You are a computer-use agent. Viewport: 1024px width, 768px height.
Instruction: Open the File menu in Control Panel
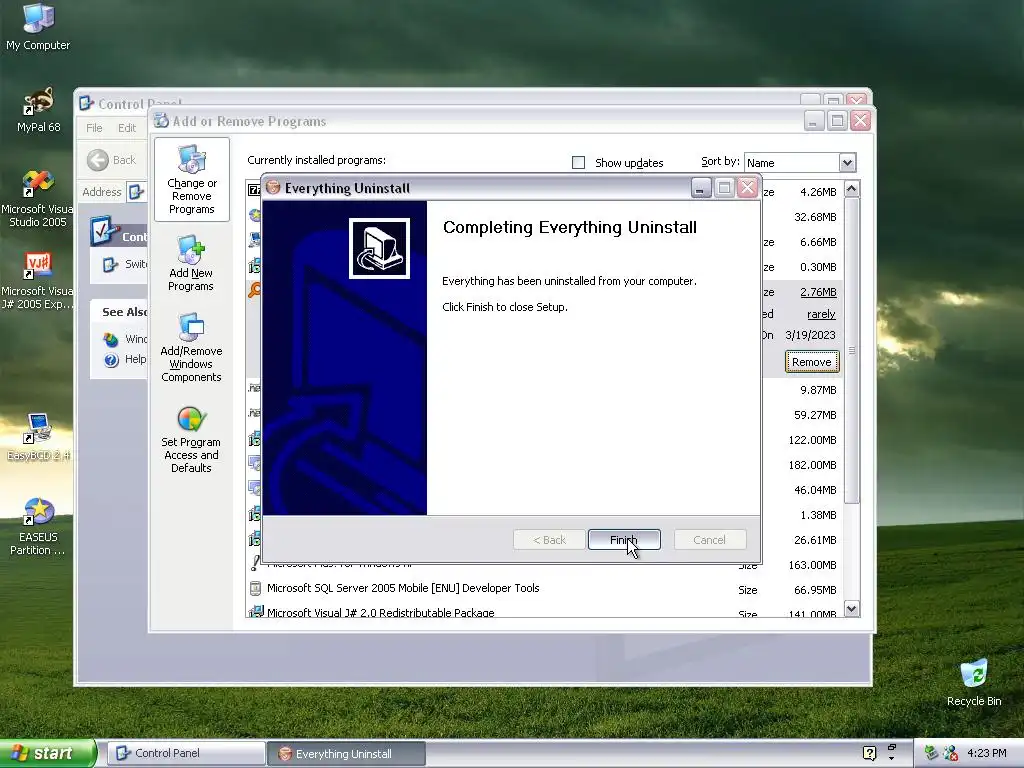pos(94,128)
